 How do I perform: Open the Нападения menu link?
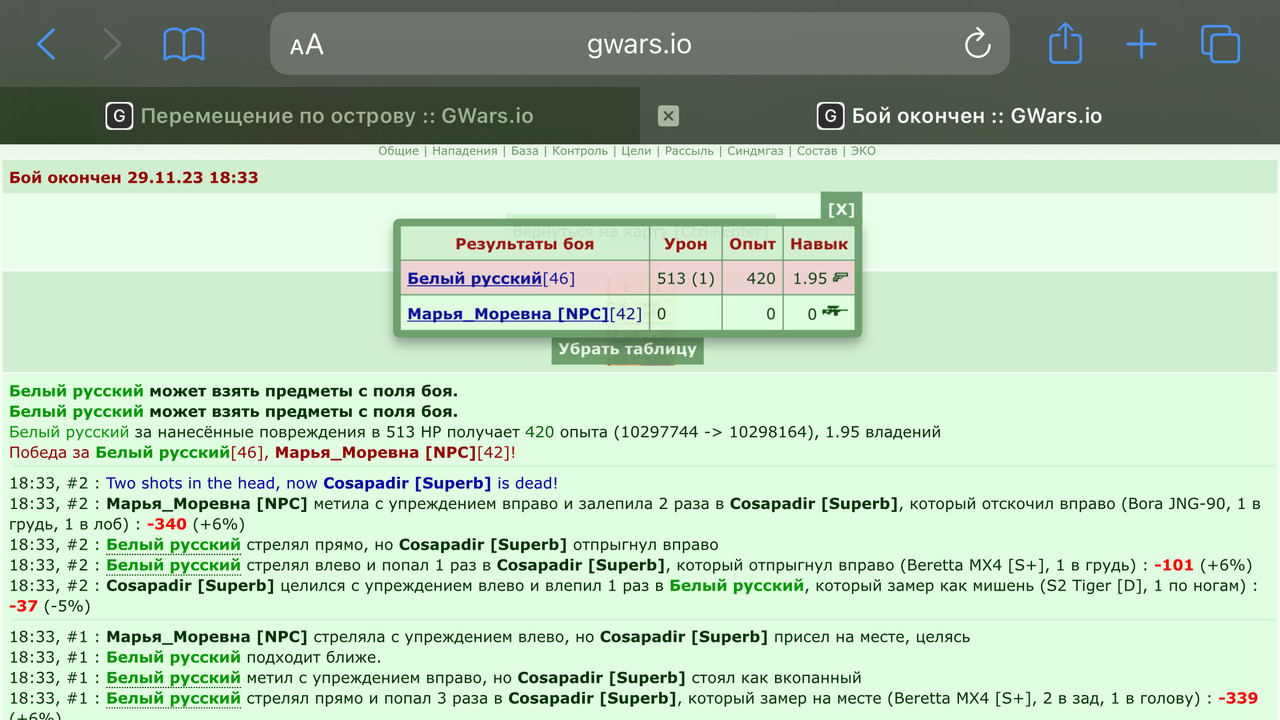[x=464, y=151]
